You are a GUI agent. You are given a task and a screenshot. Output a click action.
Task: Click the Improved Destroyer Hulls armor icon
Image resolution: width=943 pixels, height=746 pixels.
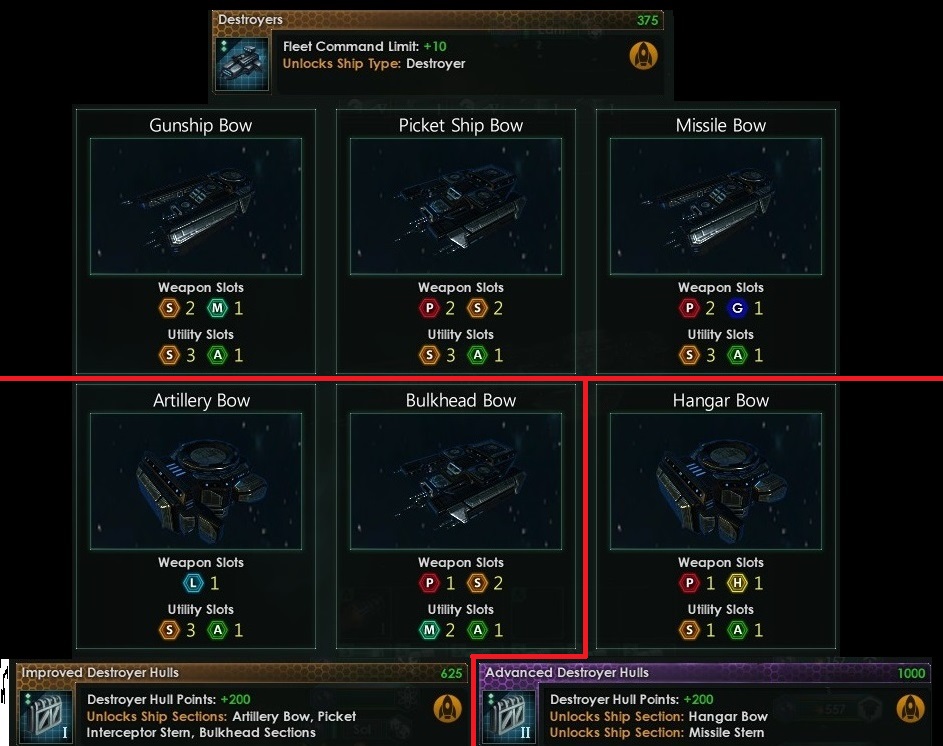46,717
